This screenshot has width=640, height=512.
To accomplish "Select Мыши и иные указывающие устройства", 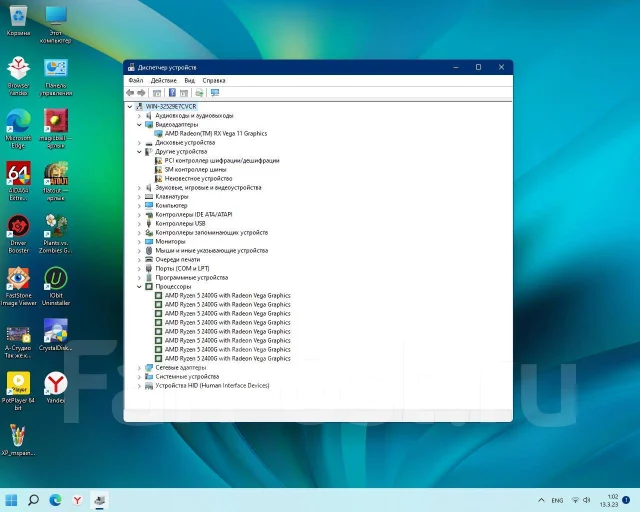I will tap(211, 250).
